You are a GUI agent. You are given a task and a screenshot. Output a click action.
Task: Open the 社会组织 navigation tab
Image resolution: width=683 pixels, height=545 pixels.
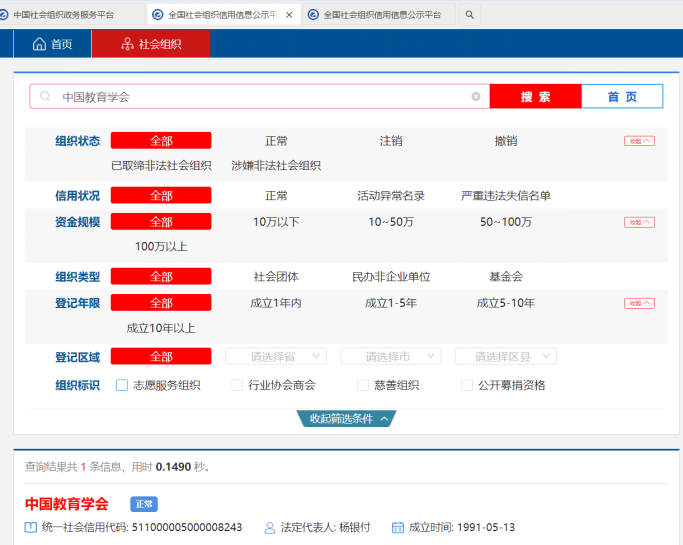(150, 44)
